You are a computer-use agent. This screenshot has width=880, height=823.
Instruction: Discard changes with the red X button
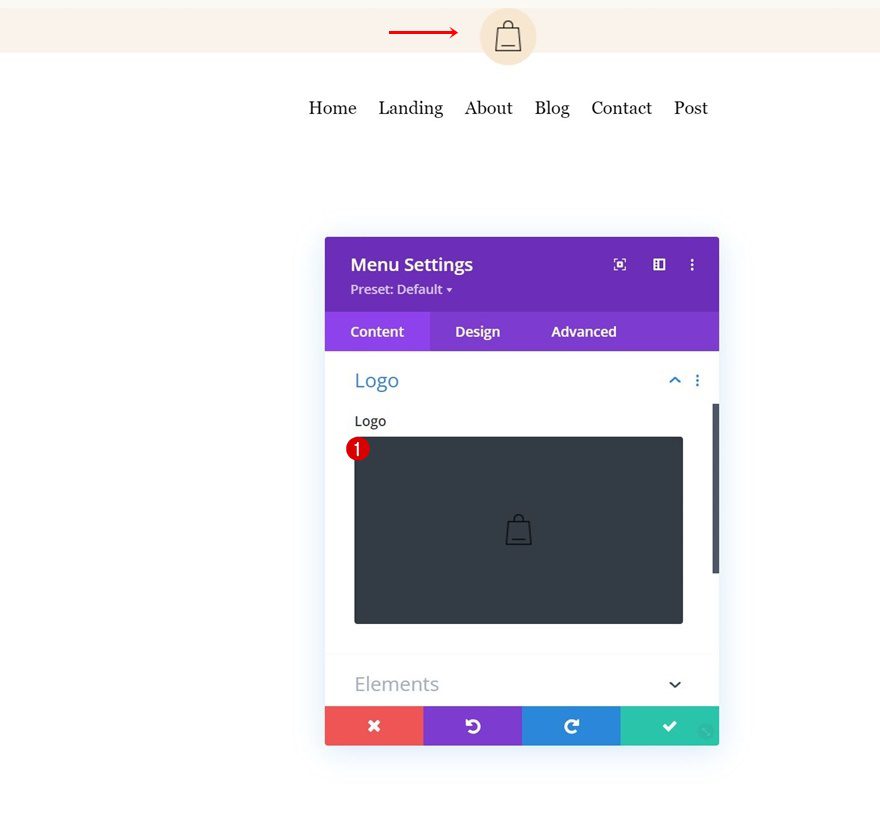[374, 725]
